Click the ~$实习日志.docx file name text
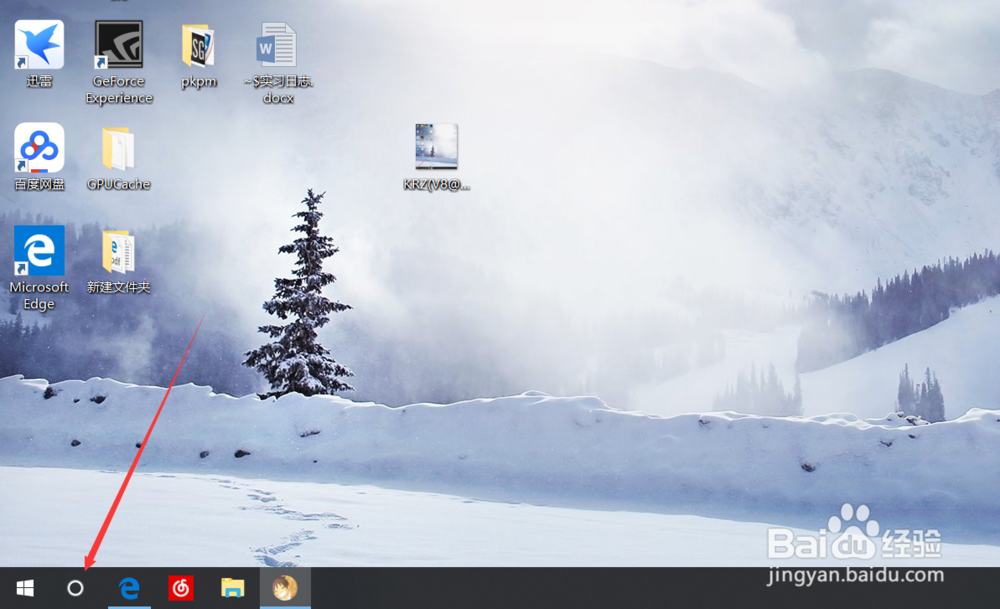Viewport: 1000px width, 609px height. point(278,89)
